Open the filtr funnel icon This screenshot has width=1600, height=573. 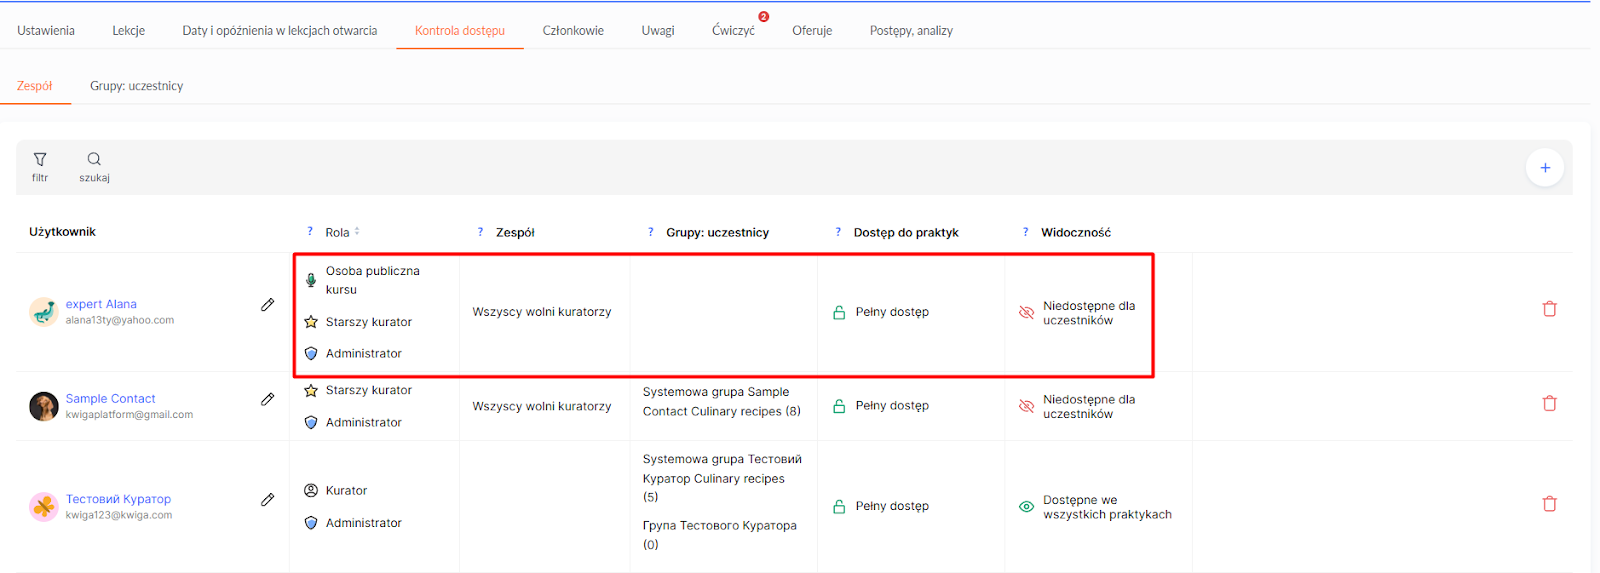pyautogui.click(x=40, y=160)
